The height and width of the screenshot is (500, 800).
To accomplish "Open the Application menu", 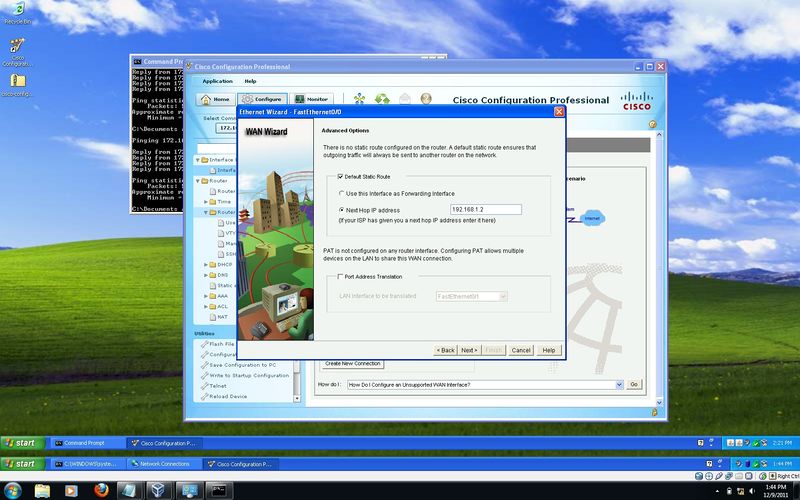I will (217, 81).
